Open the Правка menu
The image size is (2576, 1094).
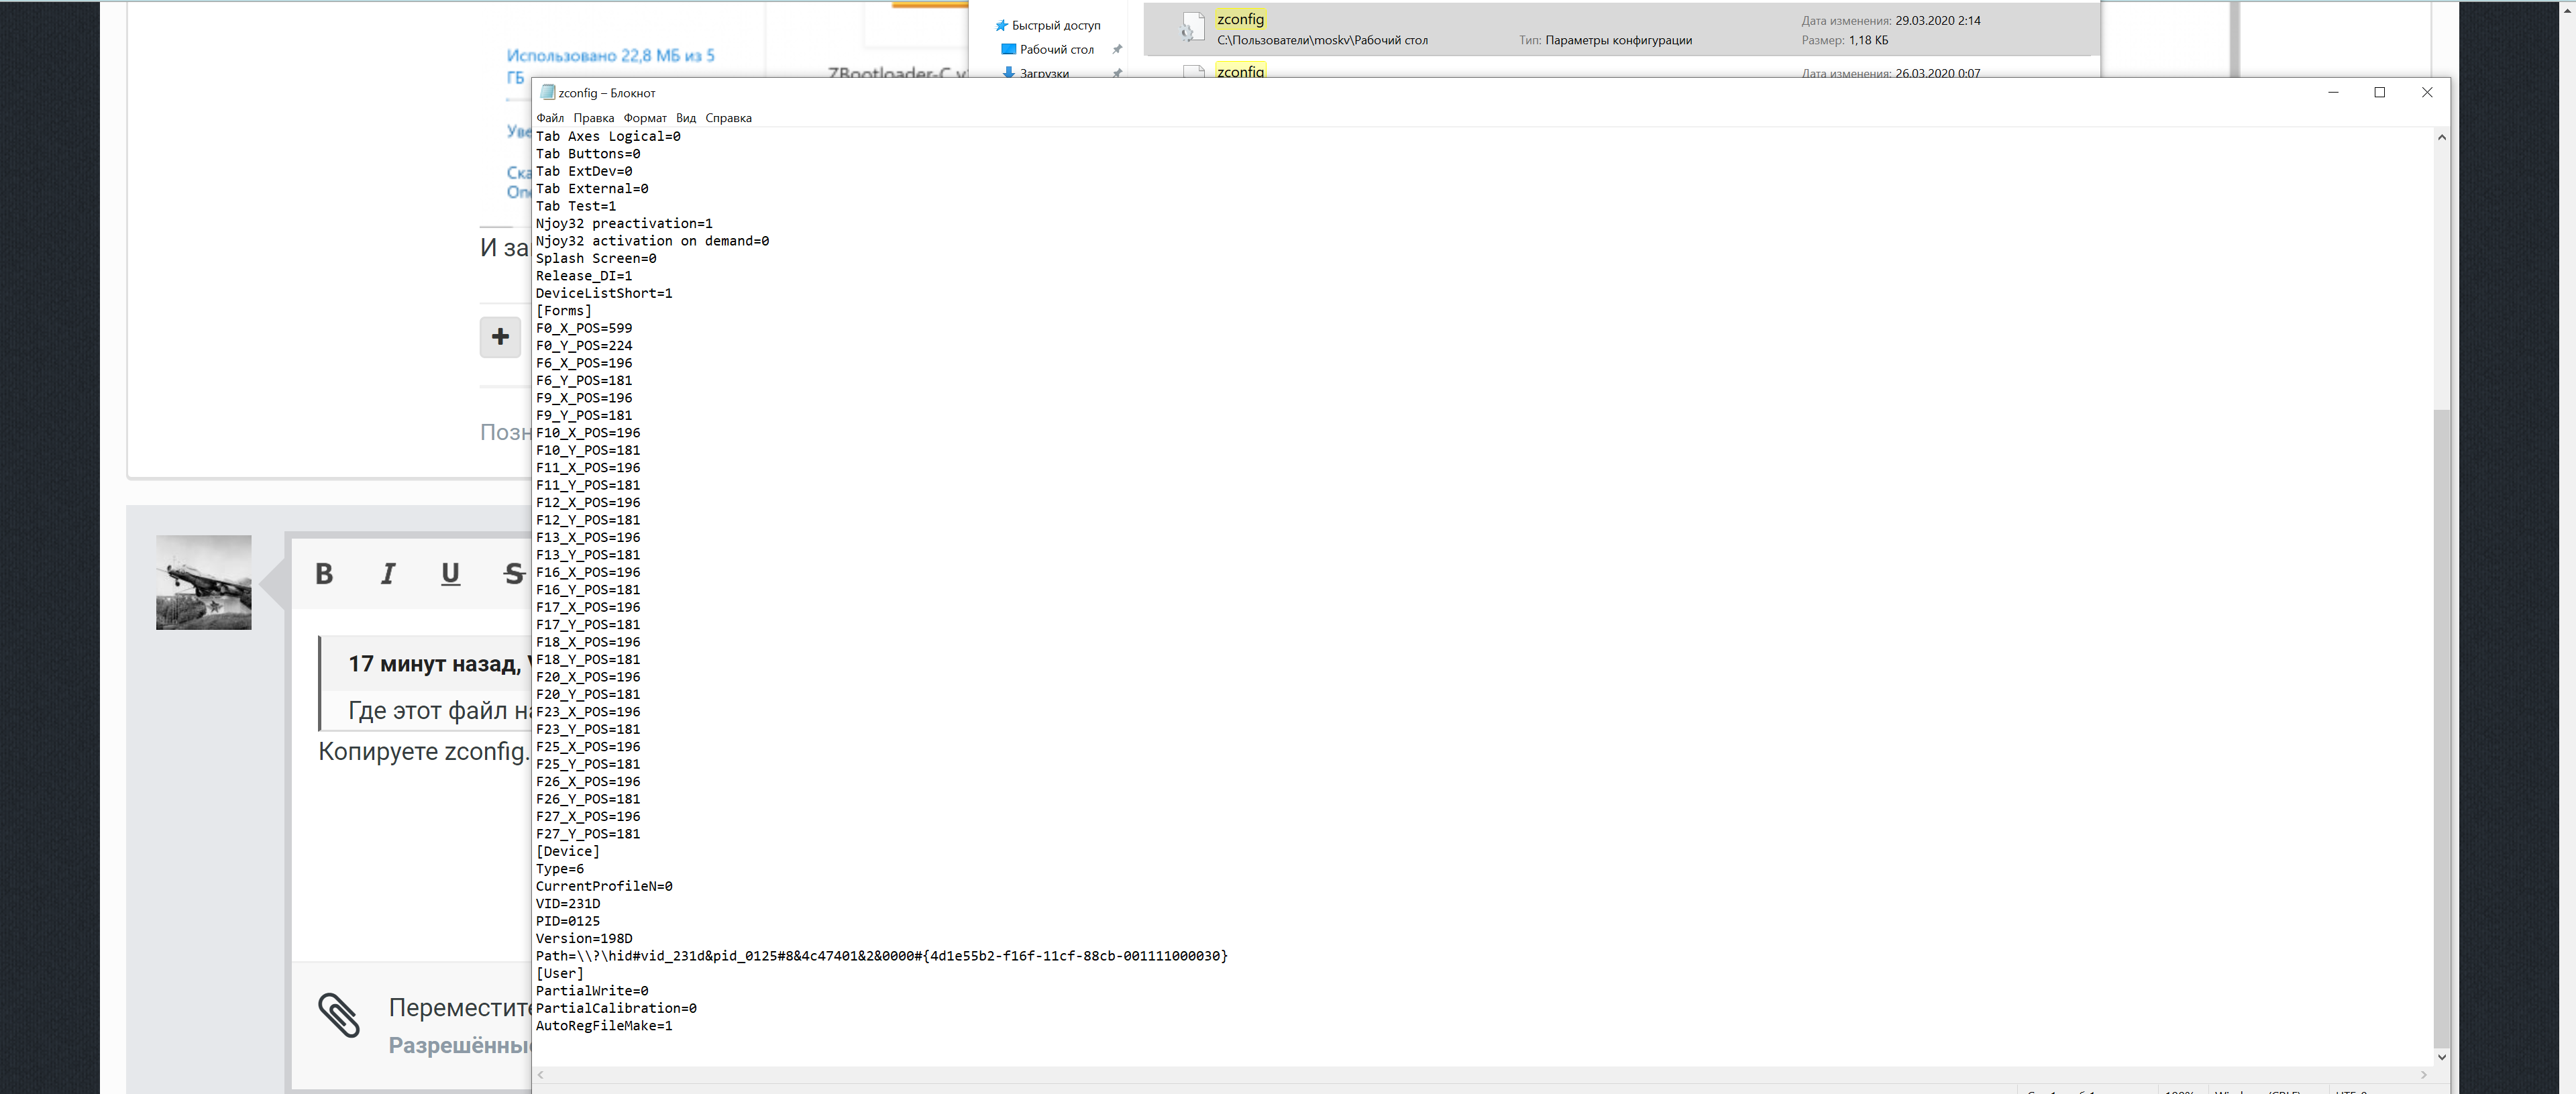pos(593,118)
